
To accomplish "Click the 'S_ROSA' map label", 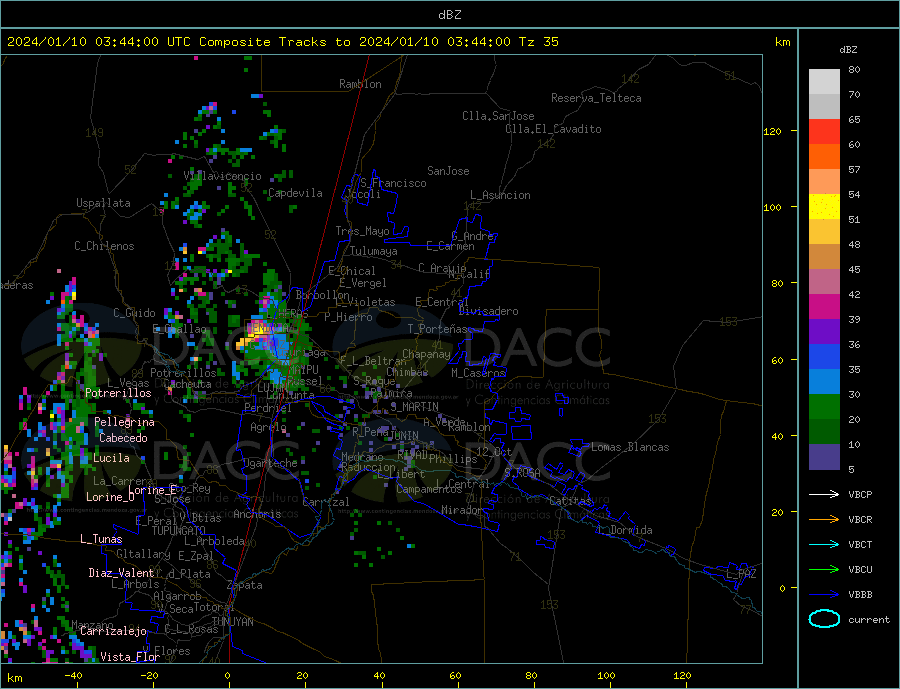I will coord(522,473).
